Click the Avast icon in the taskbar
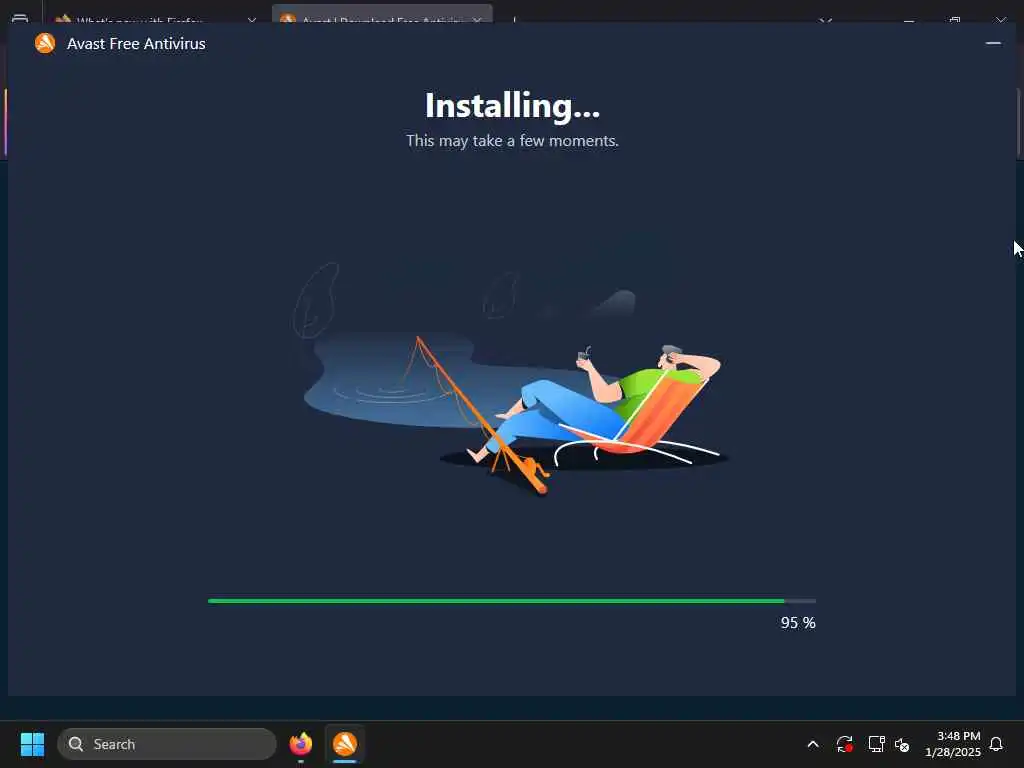The width and height of the screenshot is (1024, 768). pyautogui.click(x=345, y=744)
